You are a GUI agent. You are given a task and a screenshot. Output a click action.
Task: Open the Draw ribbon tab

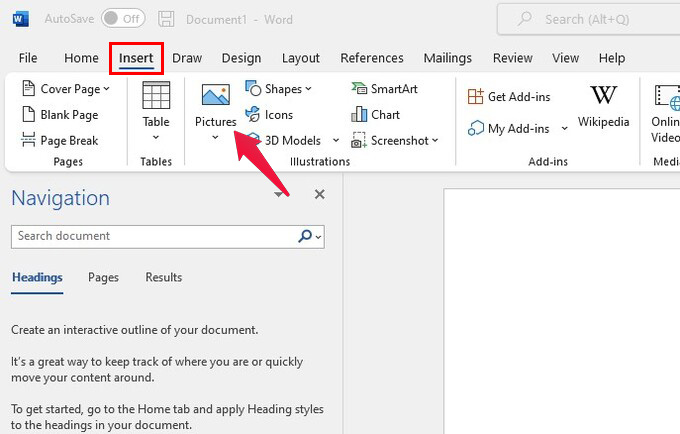pos(187,58)
